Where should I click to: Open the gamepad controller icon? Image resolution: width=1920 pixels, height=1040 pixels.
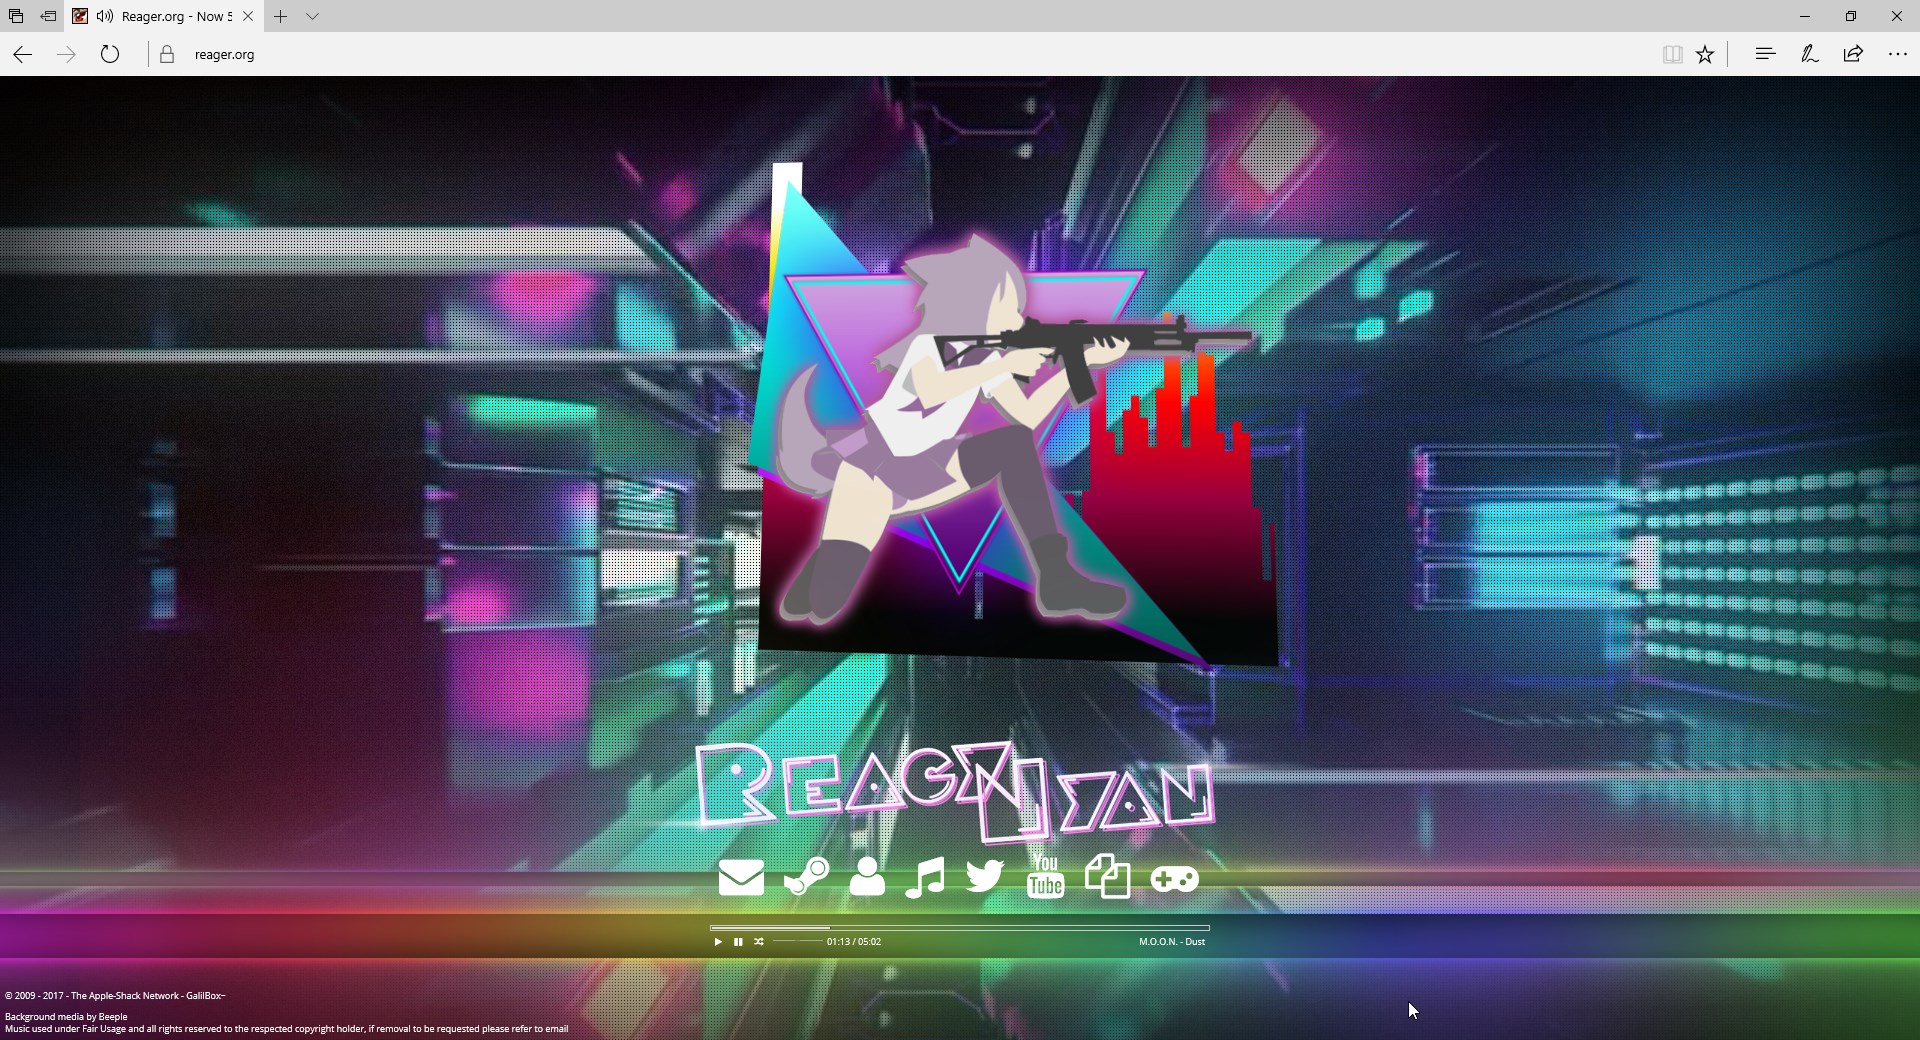click(x=1175, y=879)
